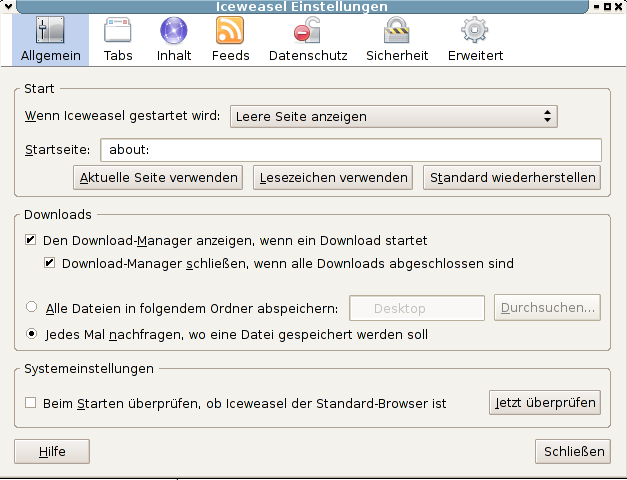
Task: Click the Jetzt überprüfen button
Action: point(545,403)
